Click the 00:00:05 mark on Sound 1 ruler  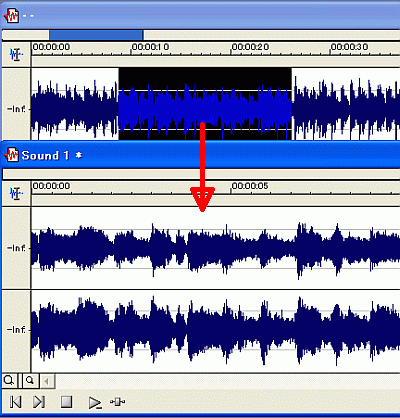coord(250,186)
